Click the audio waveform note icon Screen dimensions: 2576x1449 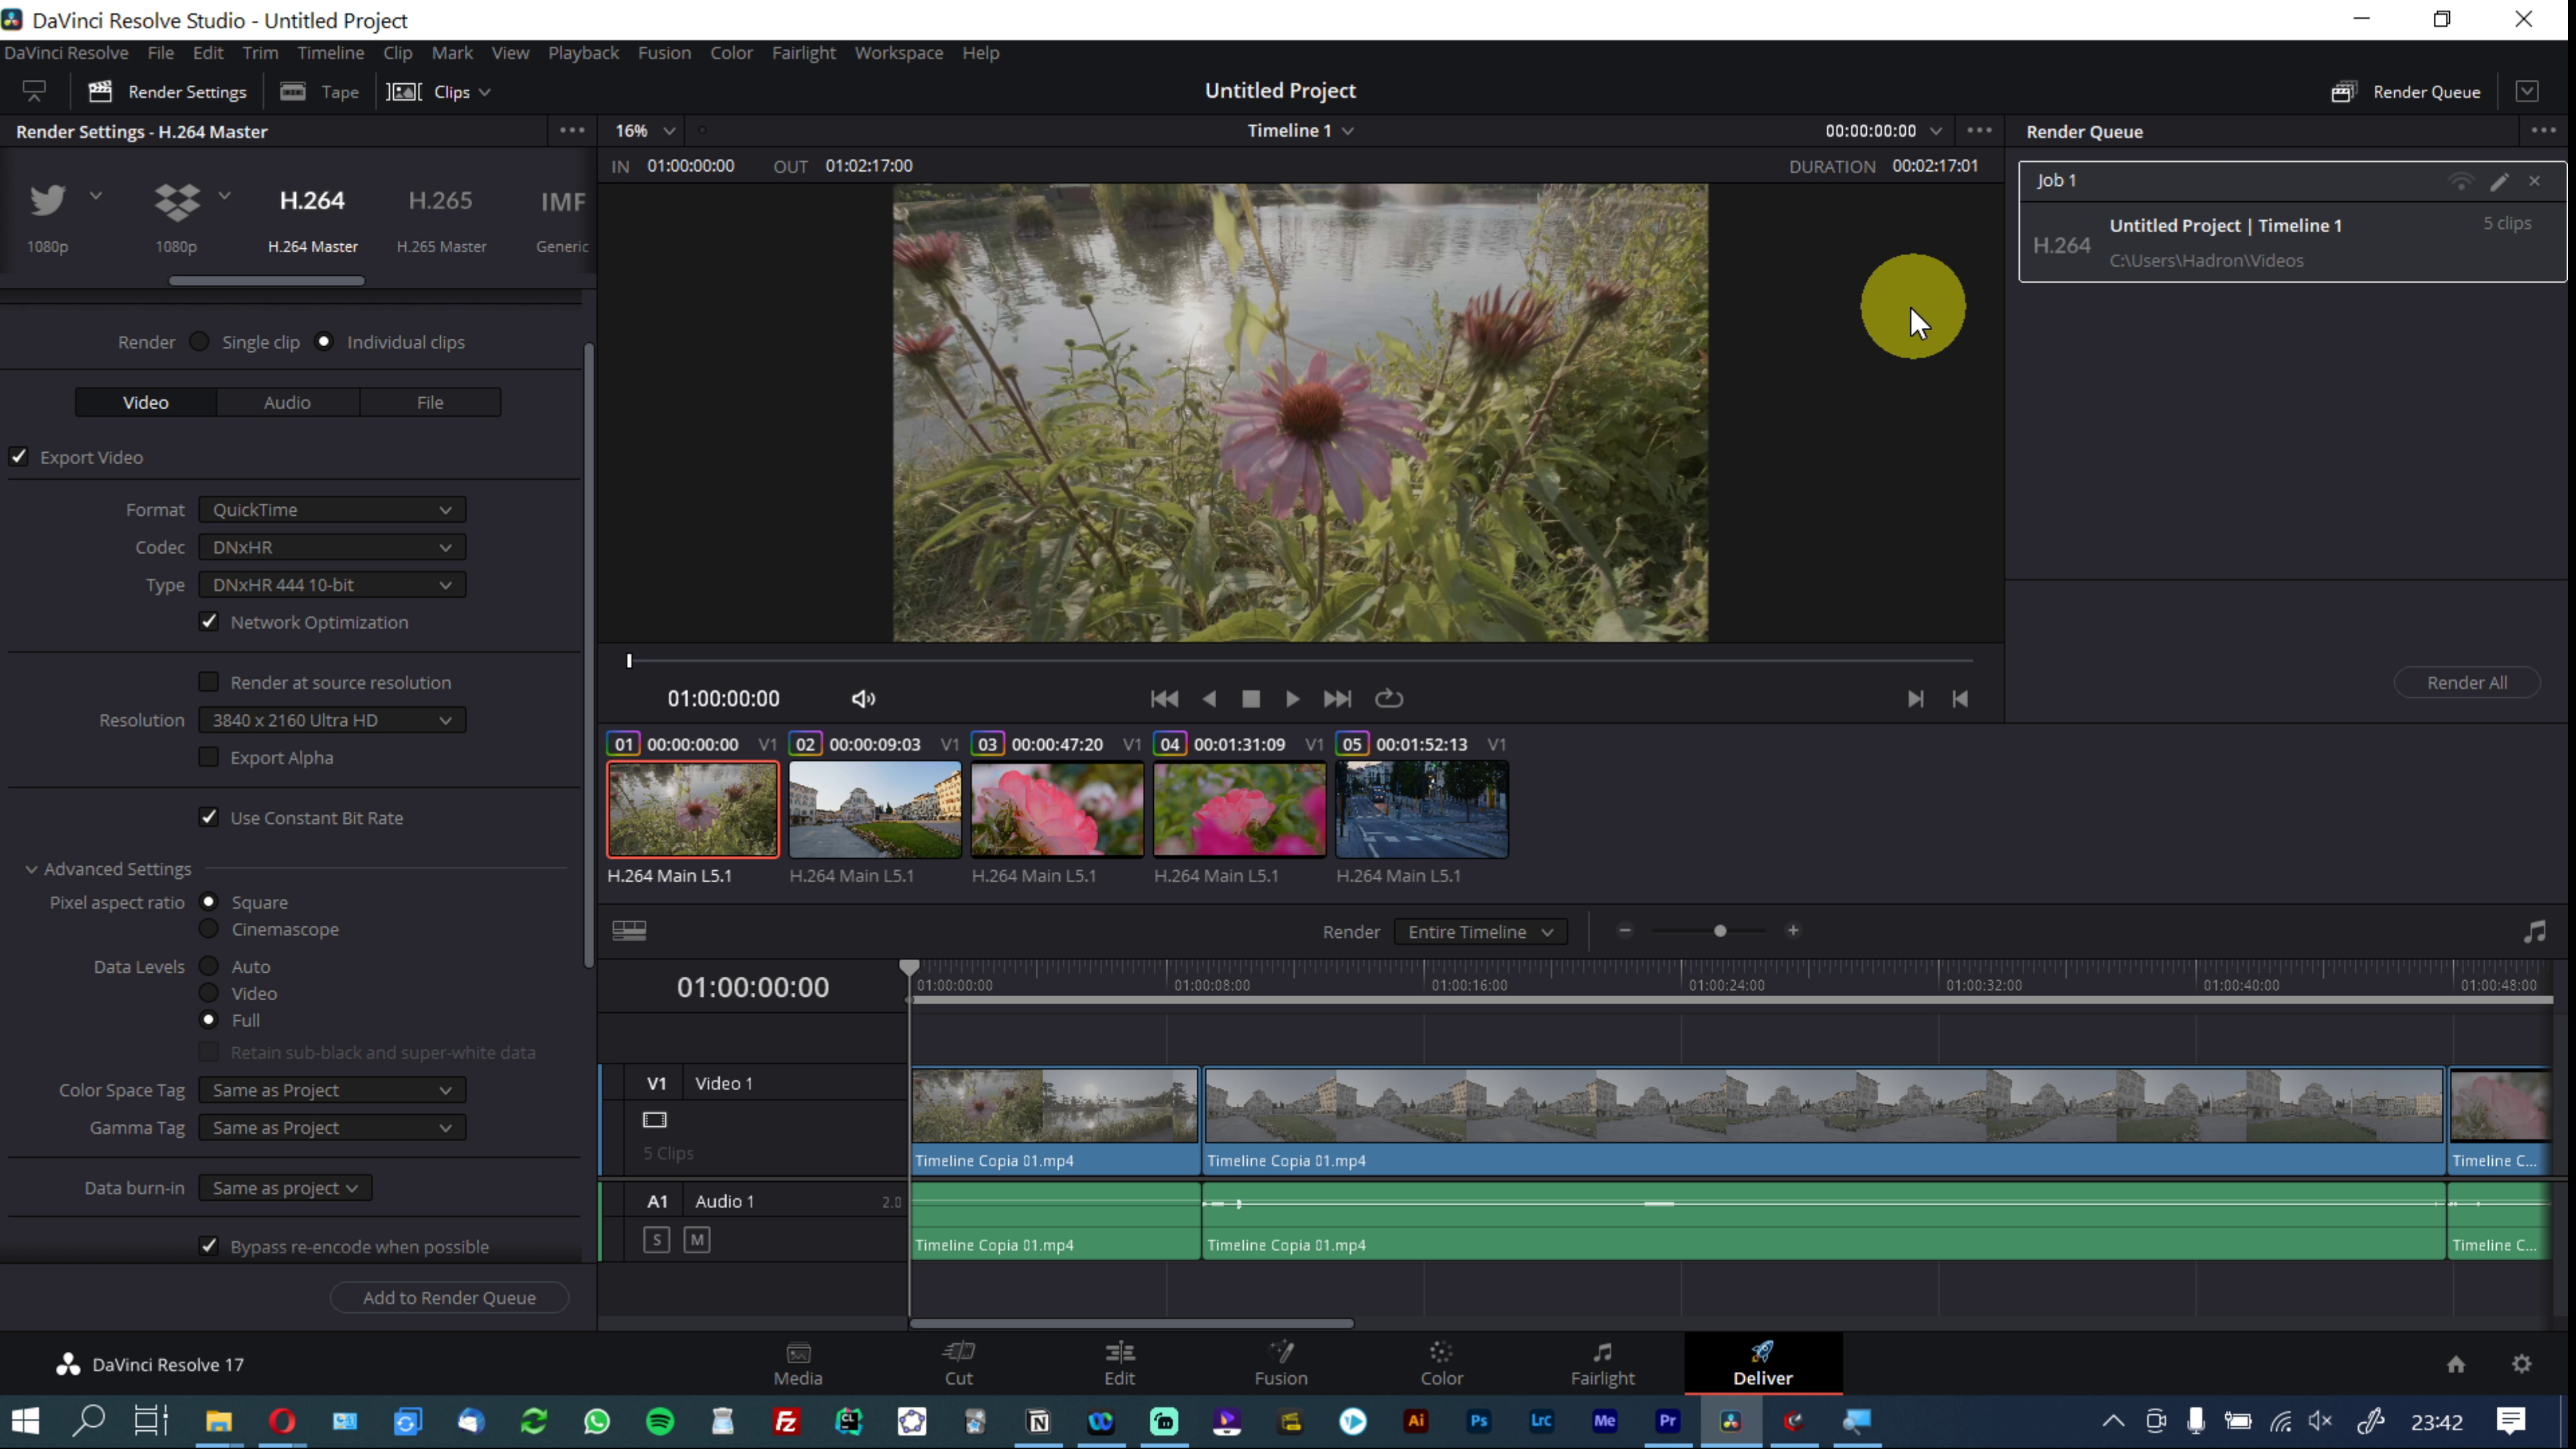pos(2534,932)
